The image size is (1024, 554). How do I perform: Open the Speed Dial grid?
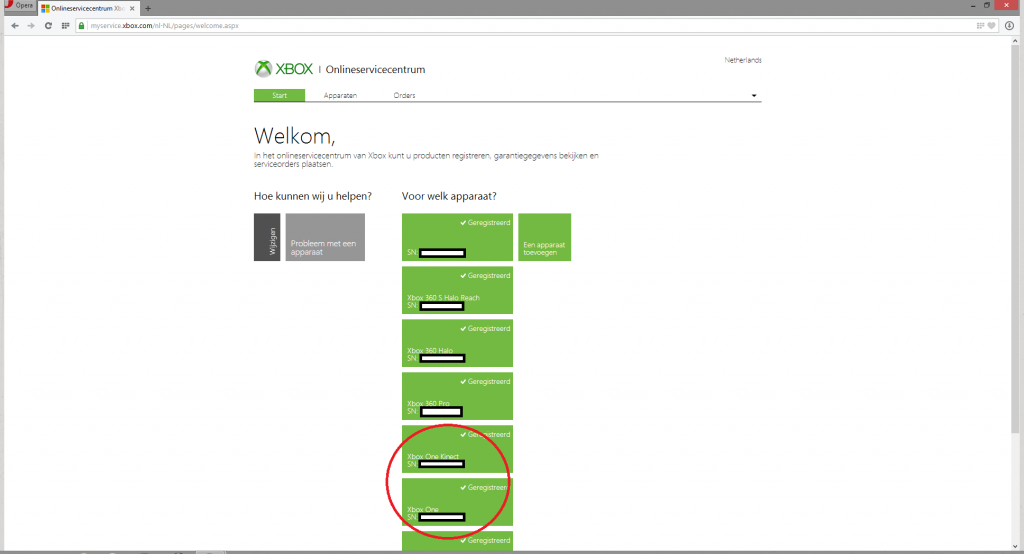tap(65, 25)
